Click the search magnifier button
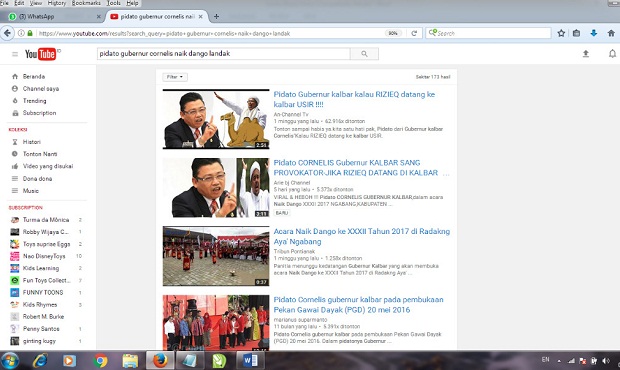 pyautogui.click(x=364, y=54)
